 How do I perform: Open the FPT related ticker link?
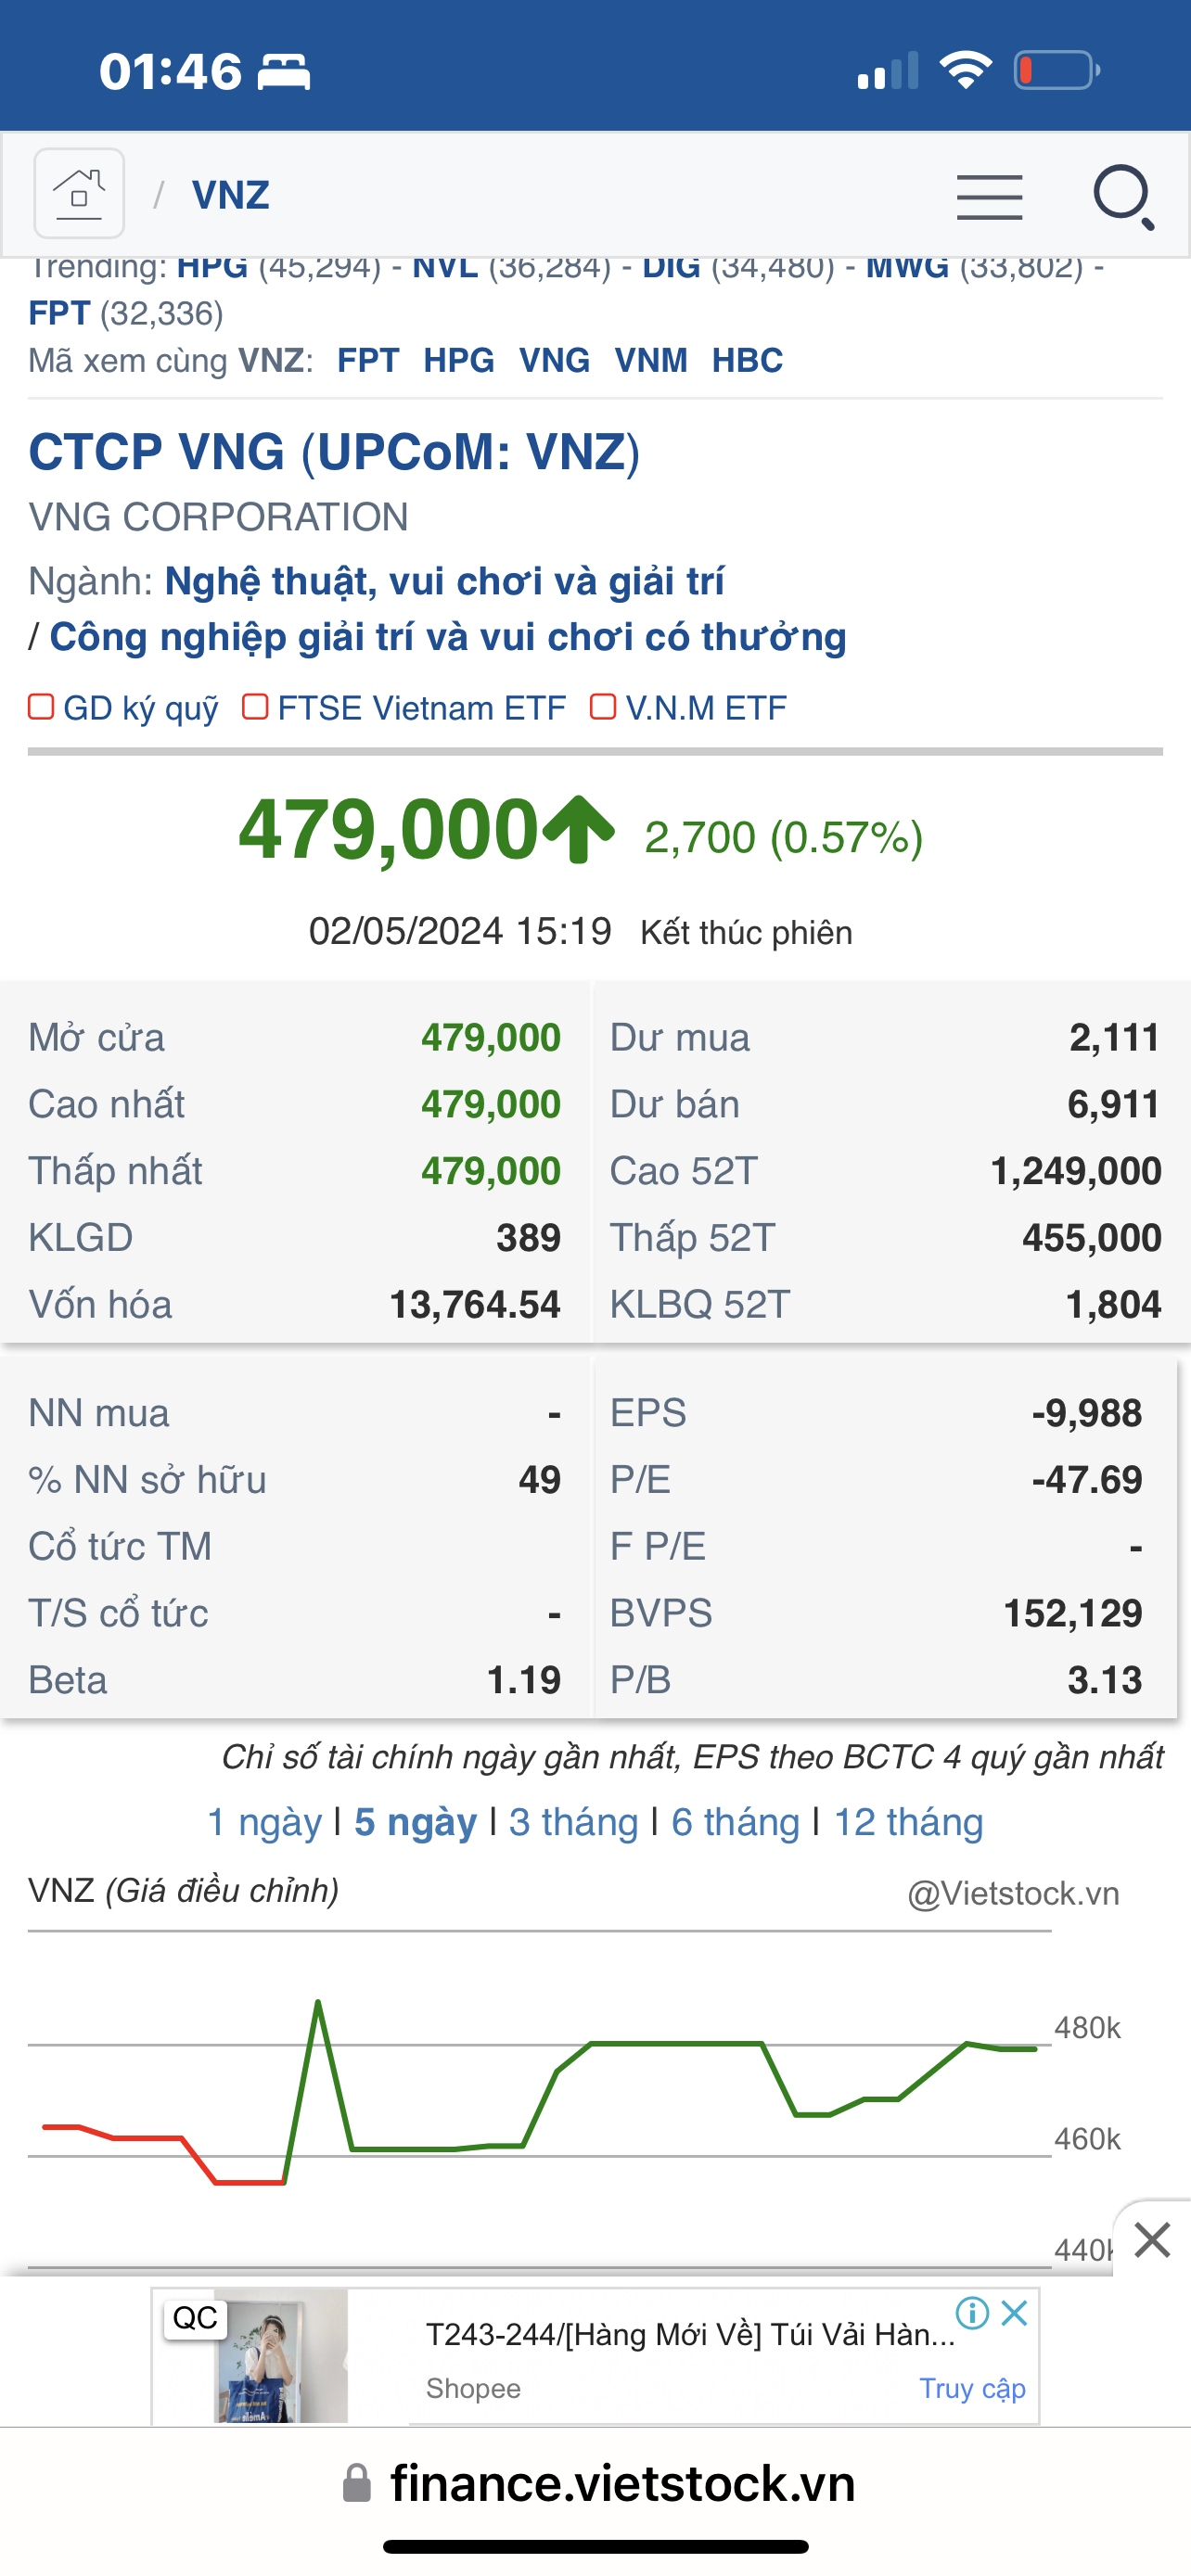[x=368, y=360]
